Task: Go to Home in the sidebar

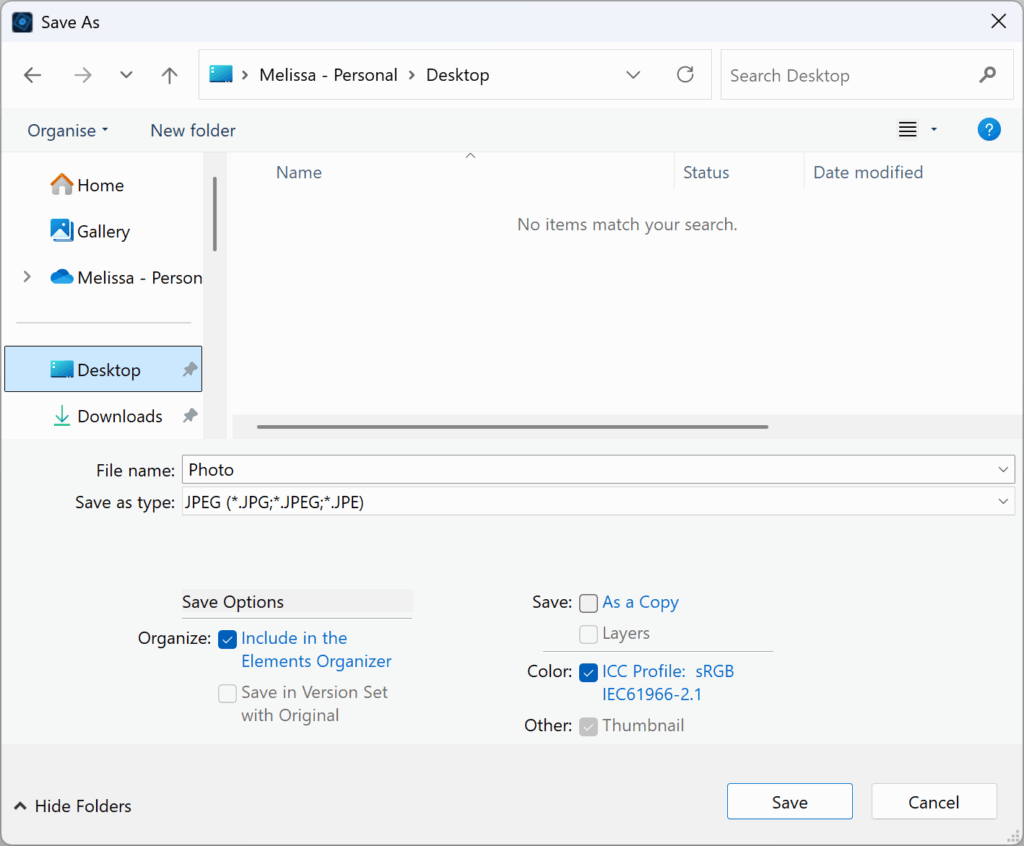Action: tap(100, 185)
